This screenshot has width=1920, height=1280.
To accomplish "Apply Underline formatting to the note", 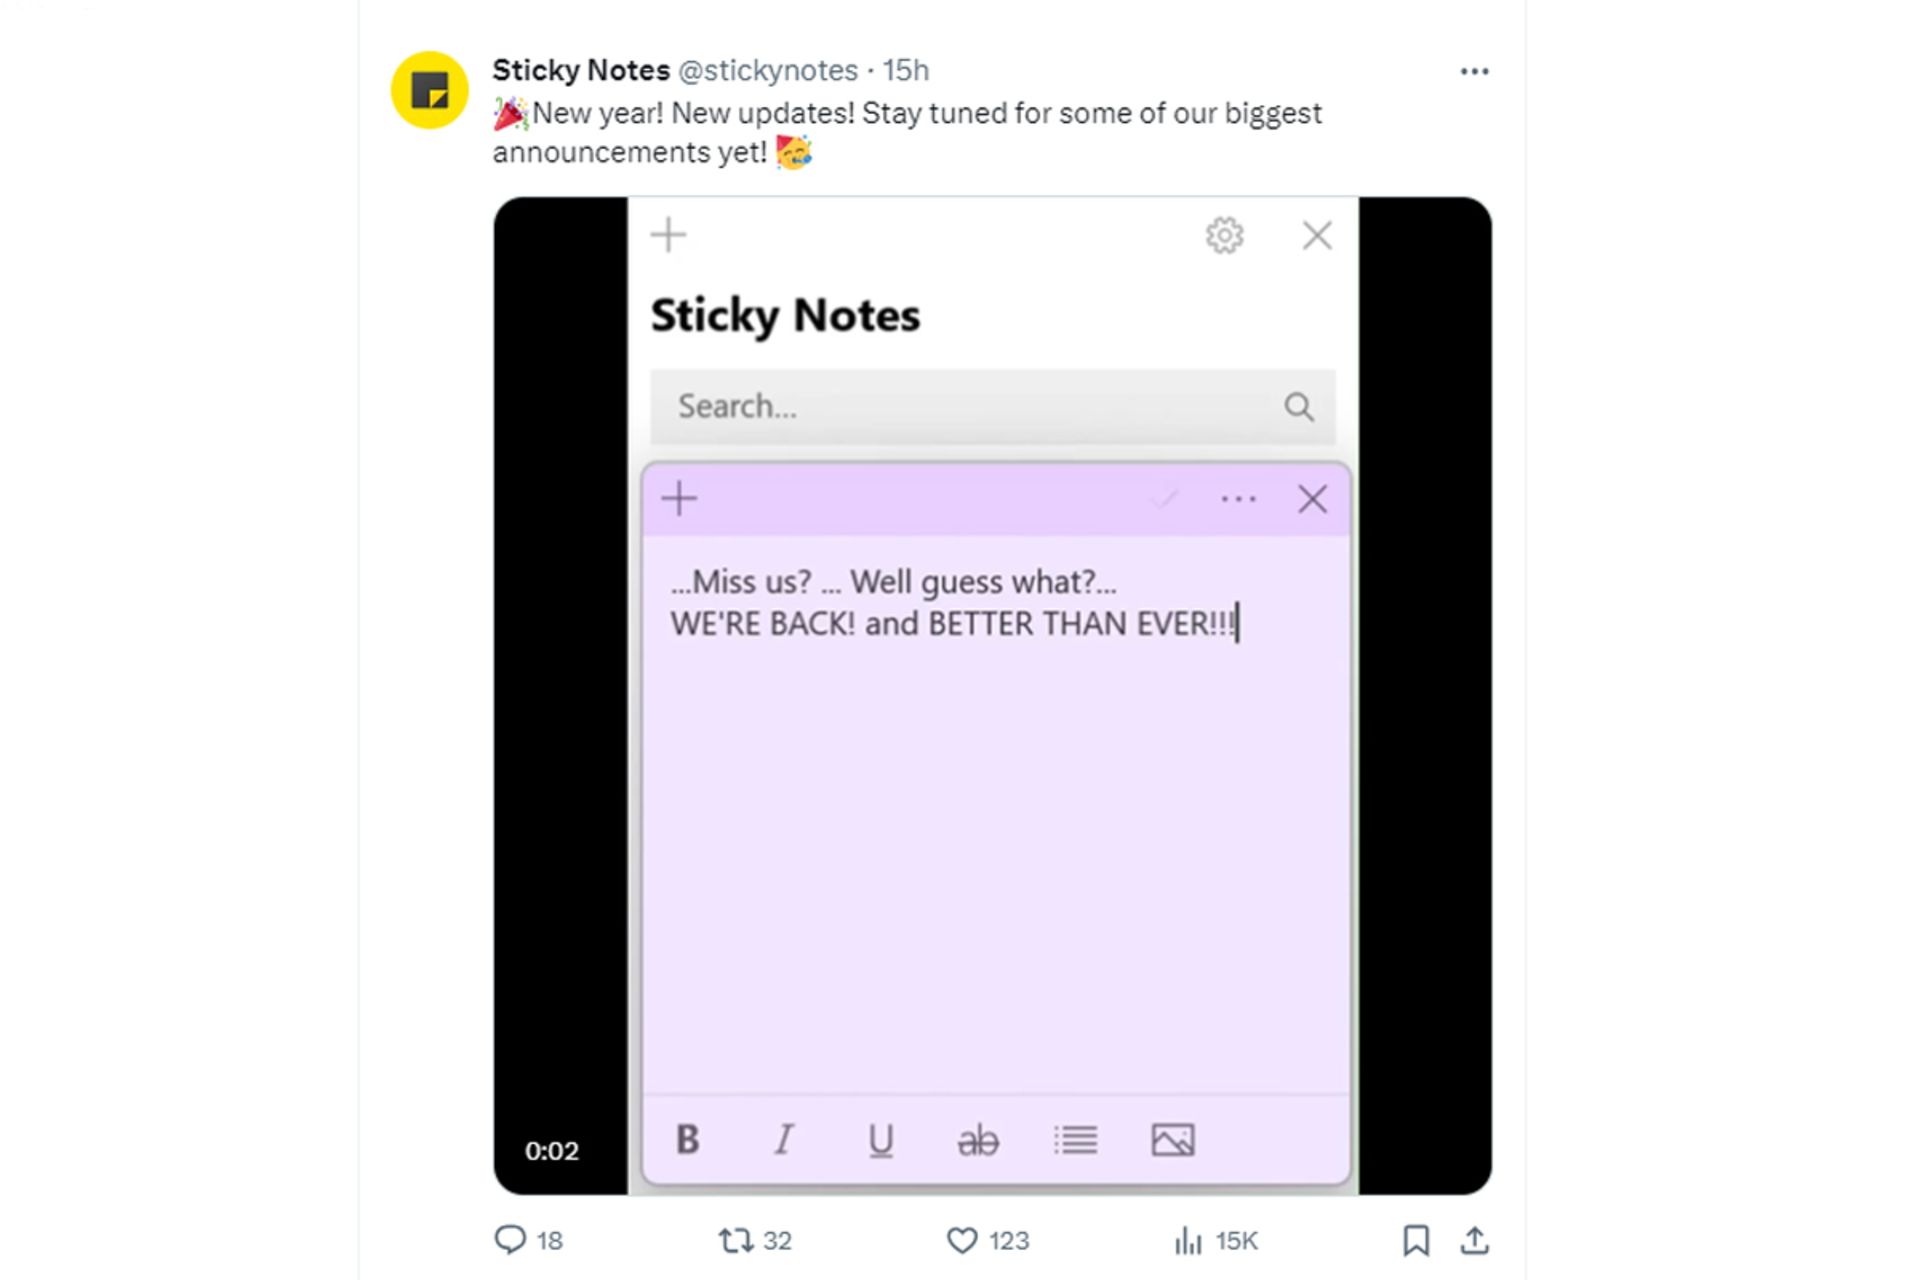I will 880,1140.
